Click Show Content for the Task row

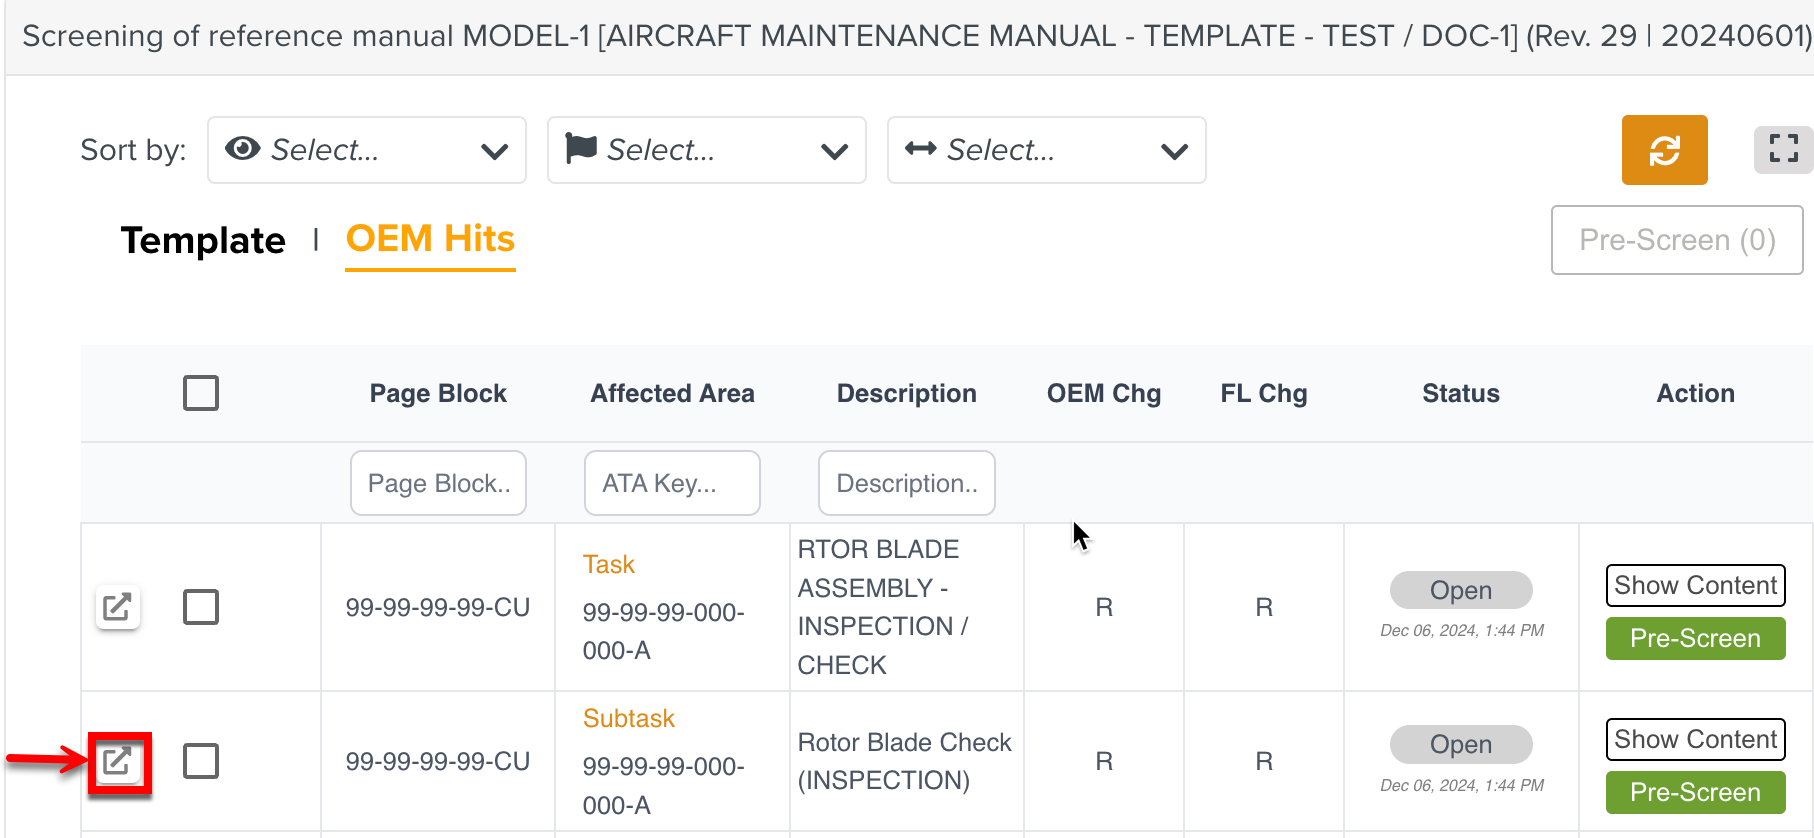(x=1695, y=586)
